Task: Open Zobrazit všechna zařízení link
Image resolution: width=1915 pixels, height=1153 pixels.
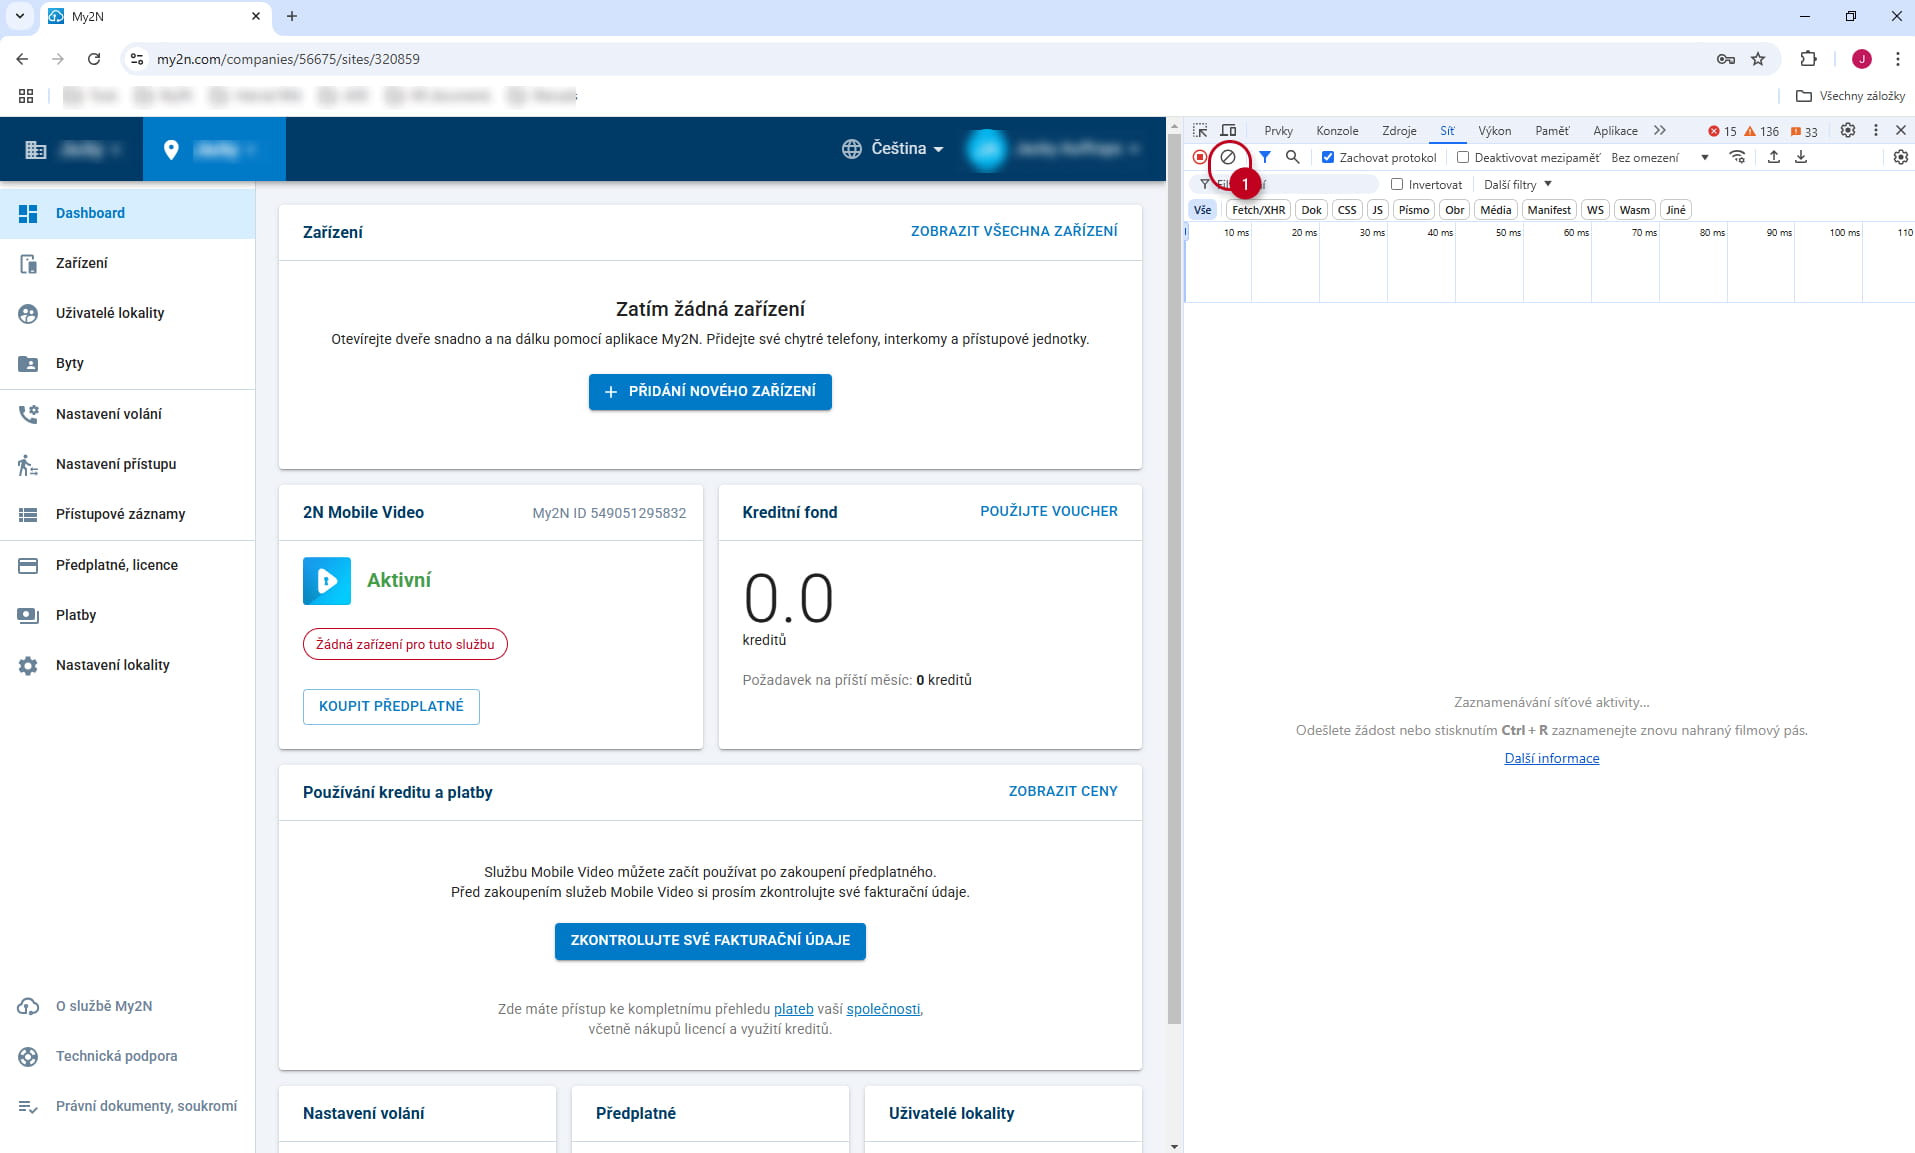Action: click(1014, 231)
